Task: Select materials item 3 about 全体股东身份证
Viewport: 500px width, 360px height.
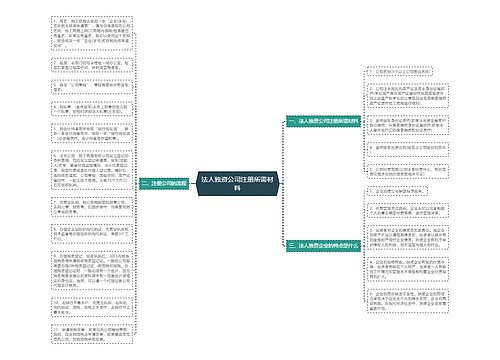Action: click(408, 125)
